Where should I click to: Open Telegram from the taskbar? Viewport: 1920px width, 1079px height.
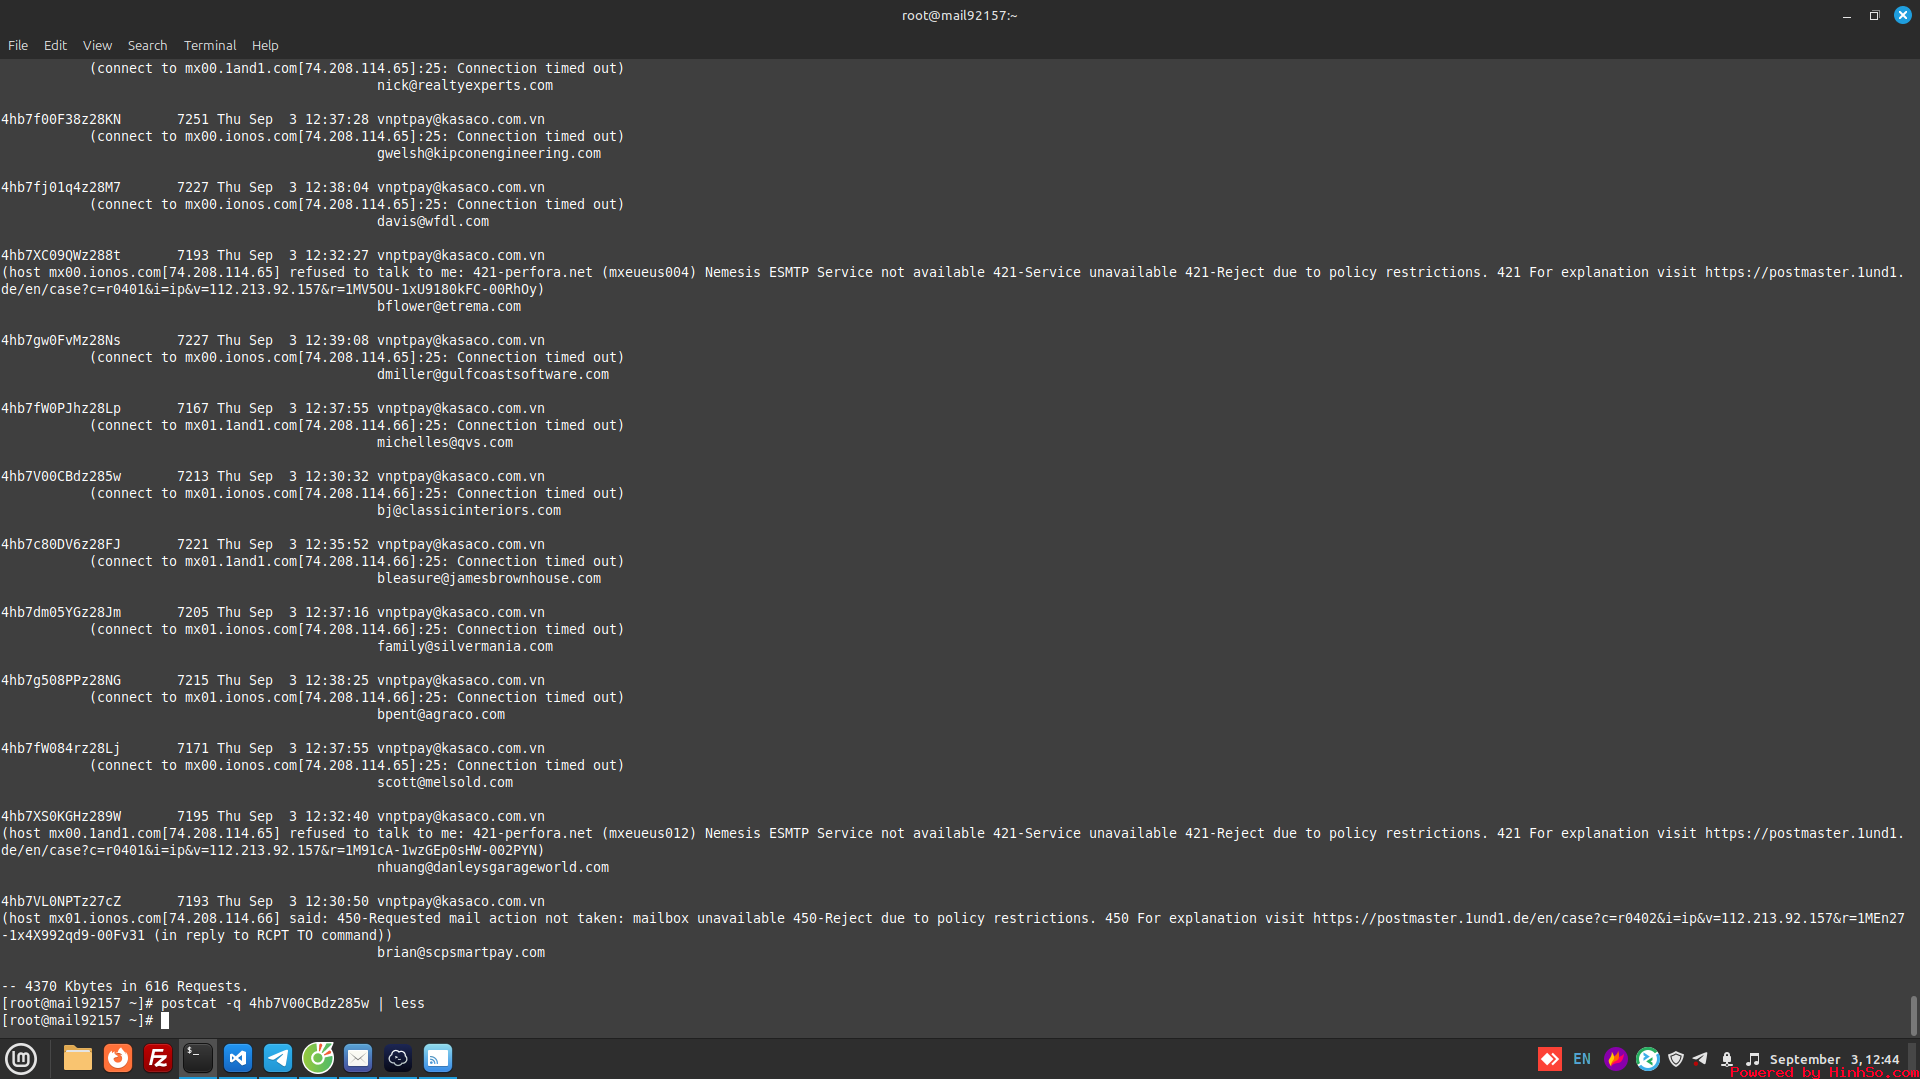coord(278,1058)
